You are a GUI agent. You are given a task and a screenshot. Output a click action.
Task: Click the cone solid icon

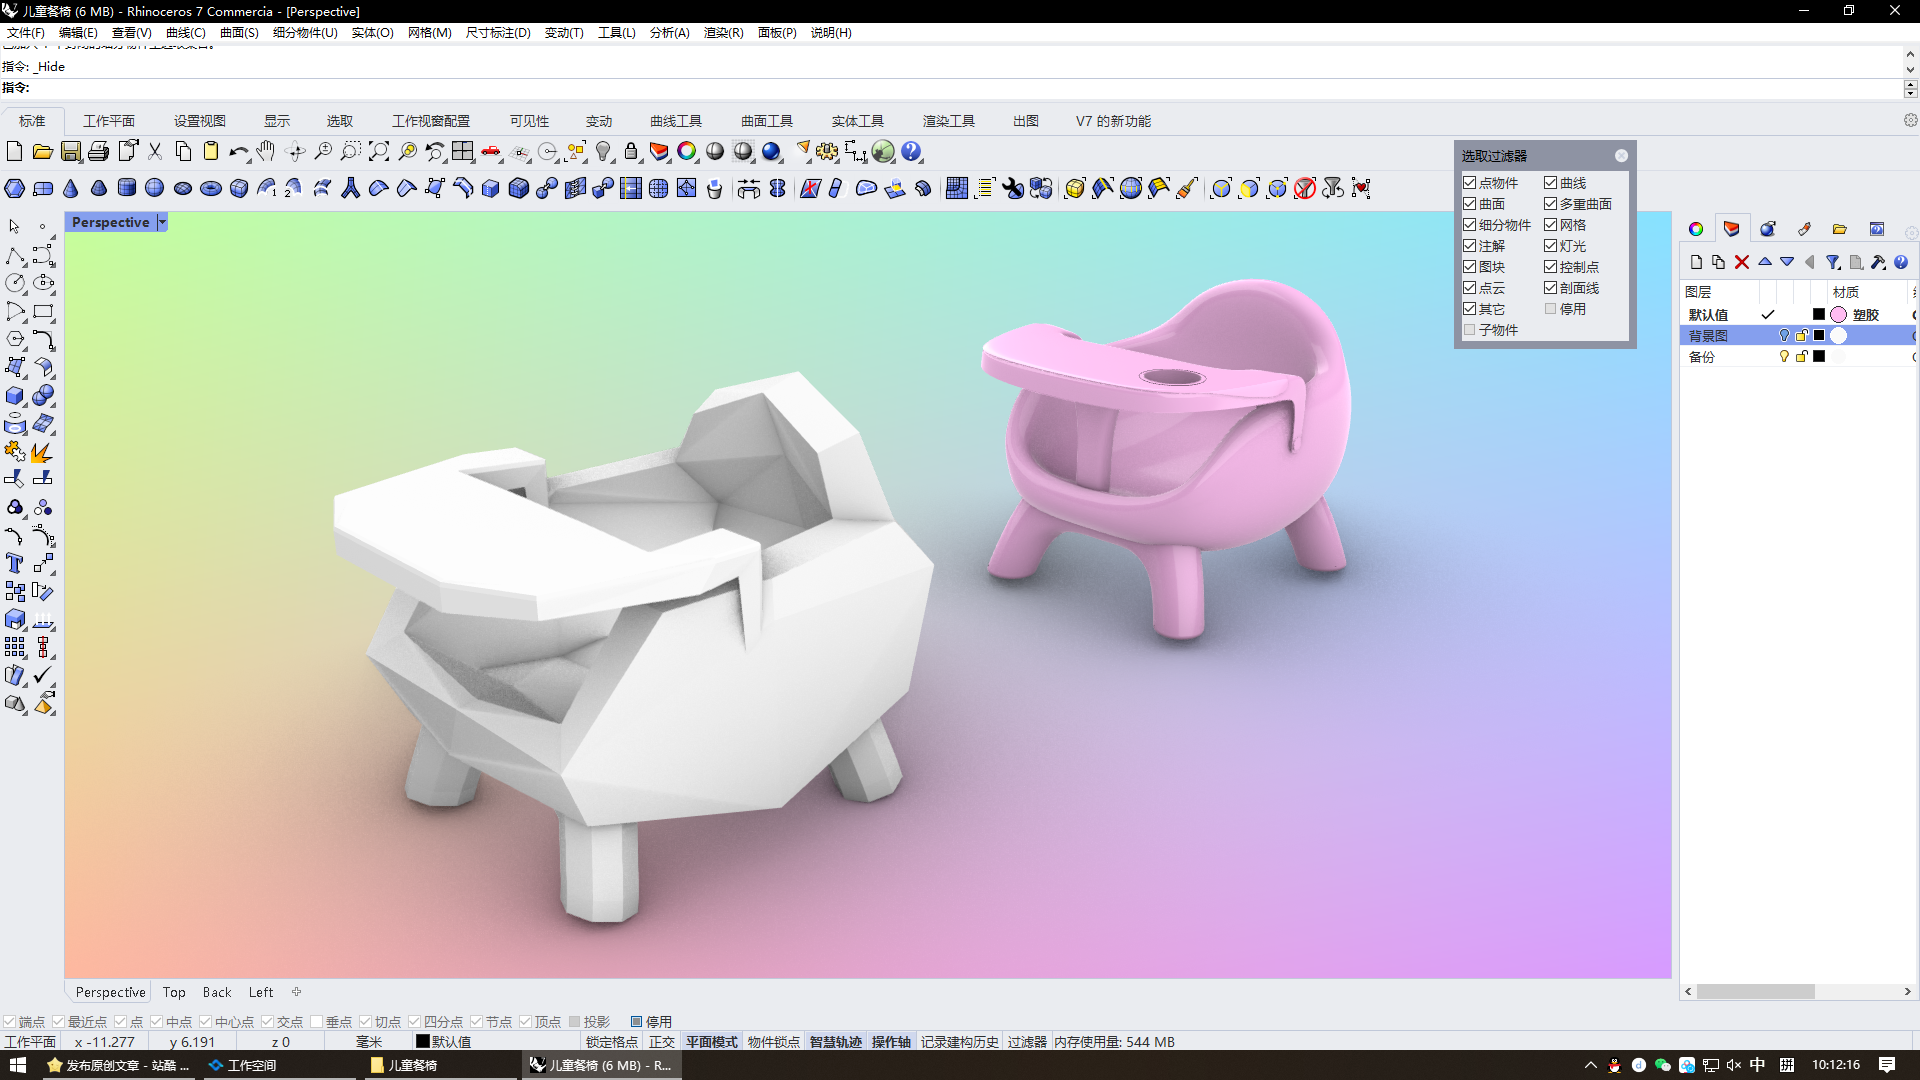tap(71, 188)
